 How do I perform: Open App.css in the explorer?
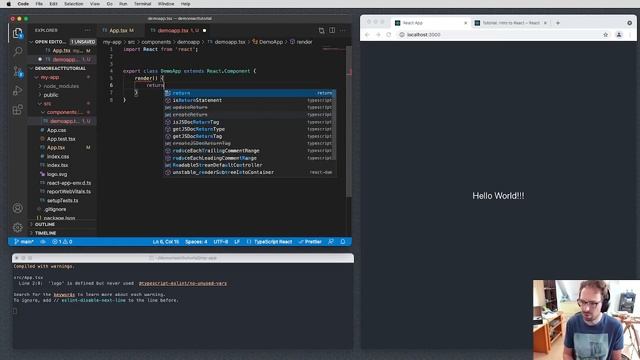(x=56, y=130)
